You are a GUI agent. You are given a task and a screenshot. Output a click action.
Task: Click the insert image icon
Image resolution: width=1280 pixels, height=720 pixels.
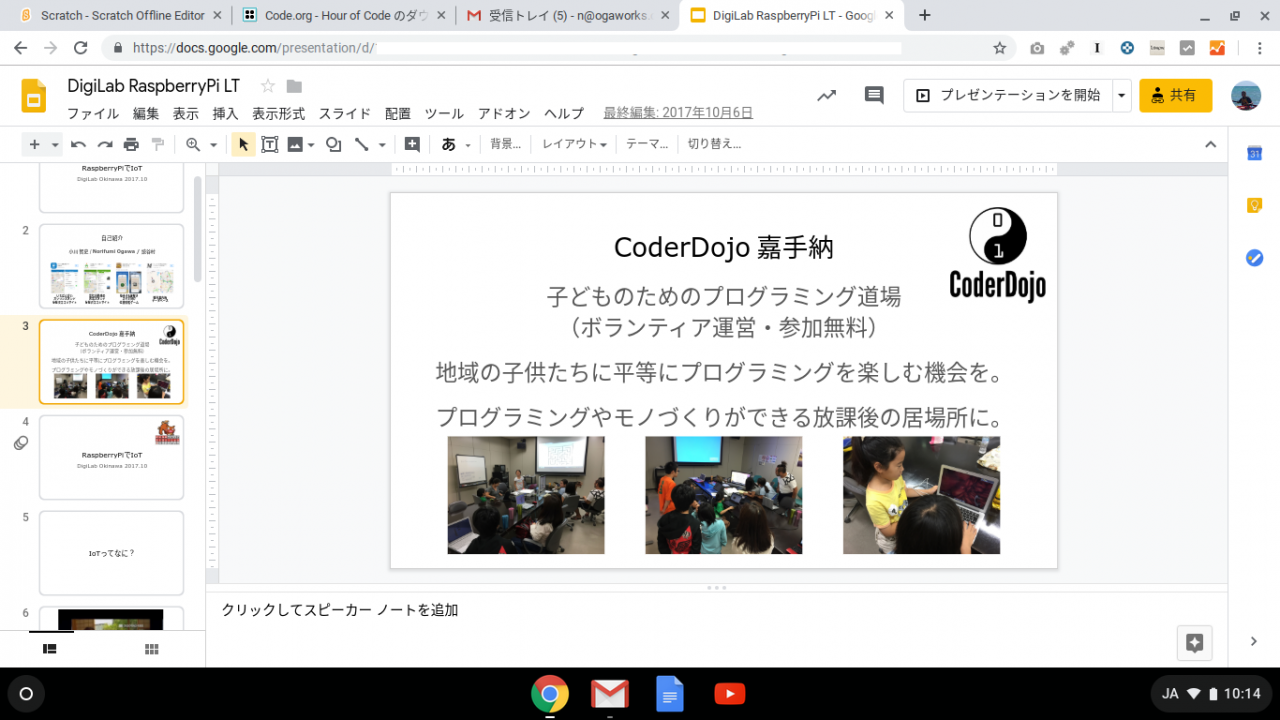295,144
